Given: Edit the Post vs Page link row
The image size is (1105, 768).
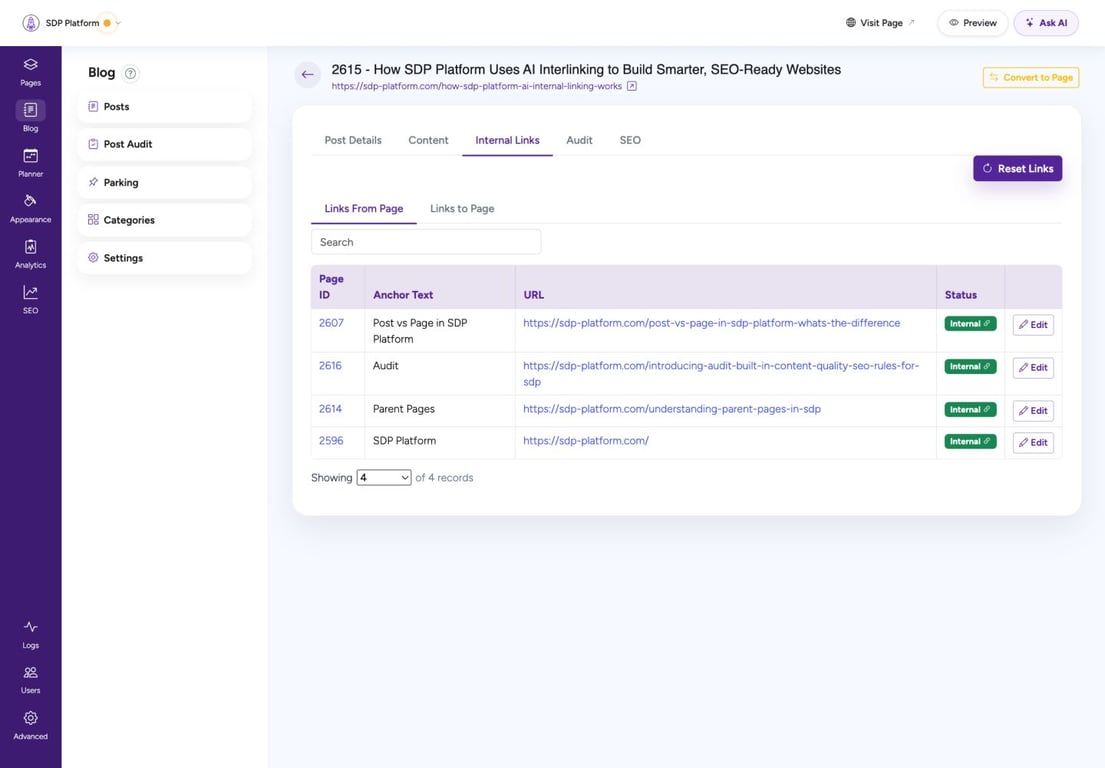Looking at the screenshot, I should pos(1033,325).
